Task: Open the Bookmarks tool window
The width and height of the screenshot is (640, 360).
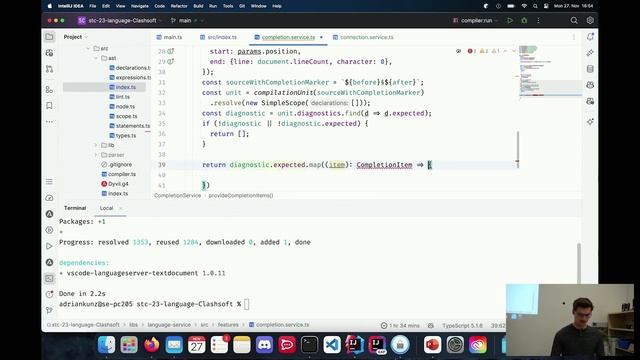Action: [49, 106]
